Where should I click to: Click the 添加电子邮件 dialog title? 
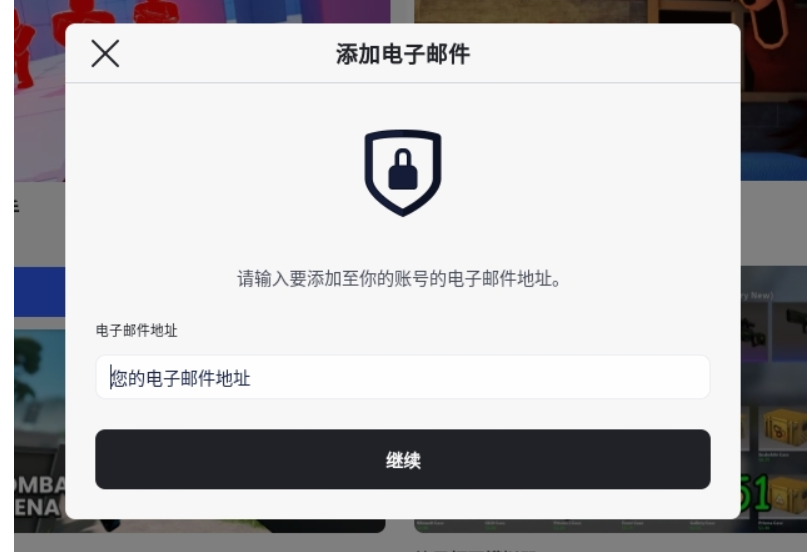(403, 54)
